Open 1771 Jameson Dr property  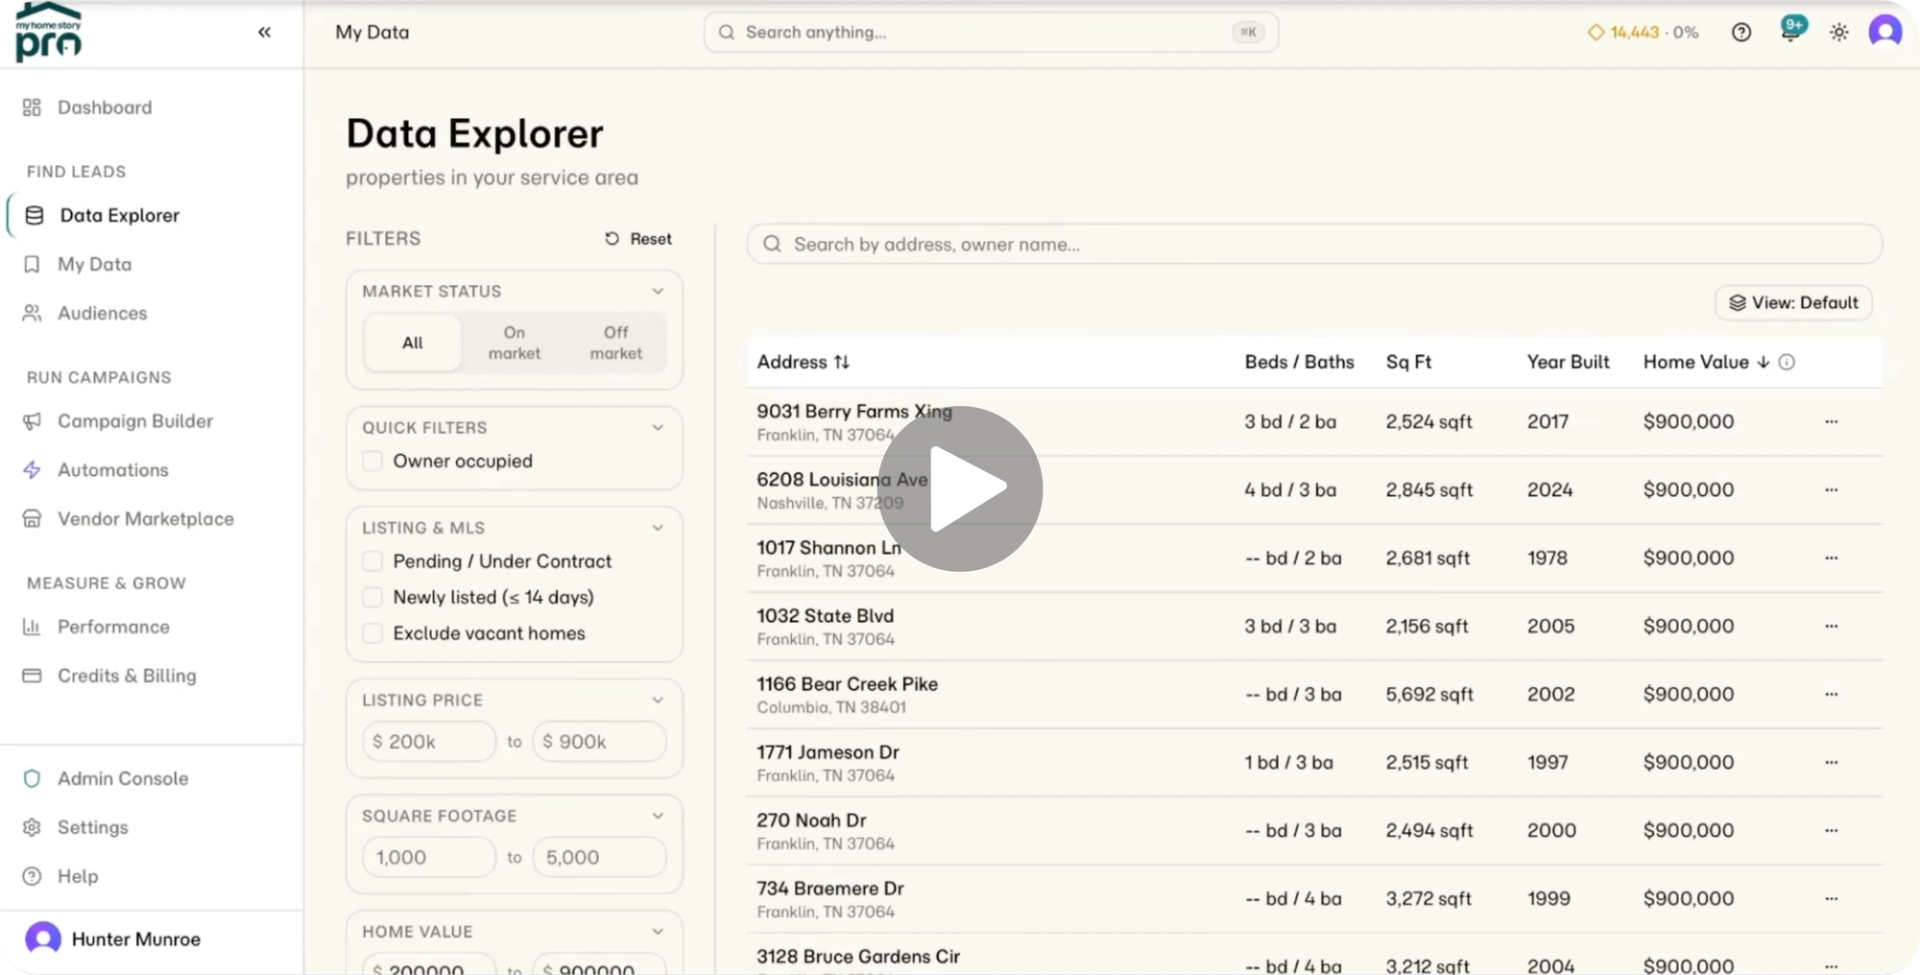(x=828, y=752)
